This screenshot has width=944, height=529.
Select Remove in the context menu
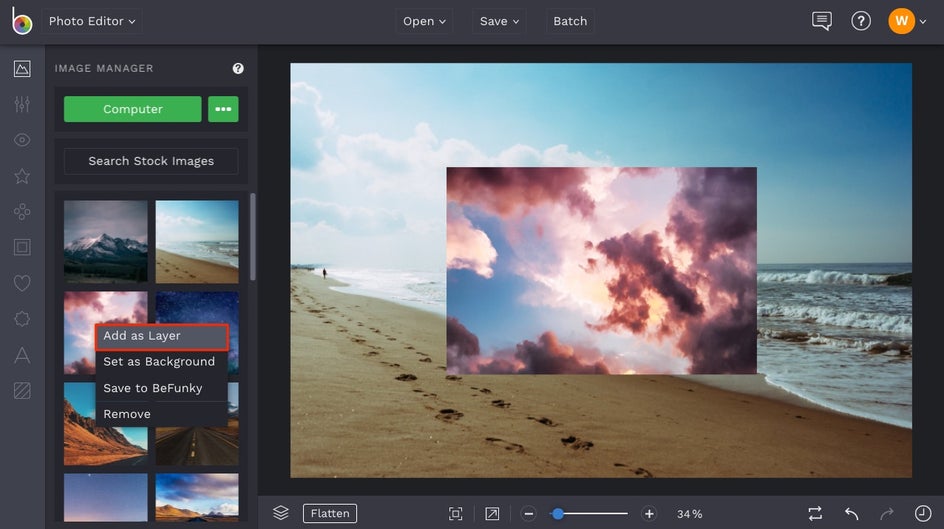point(127,414)
